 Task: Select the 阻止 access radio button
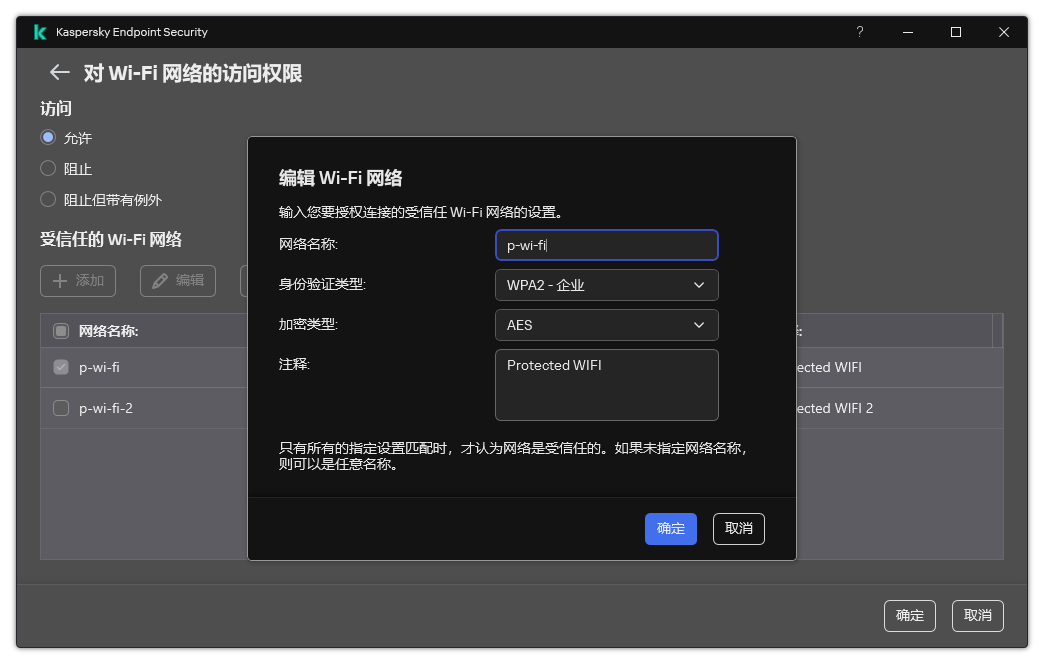[47, 168]
